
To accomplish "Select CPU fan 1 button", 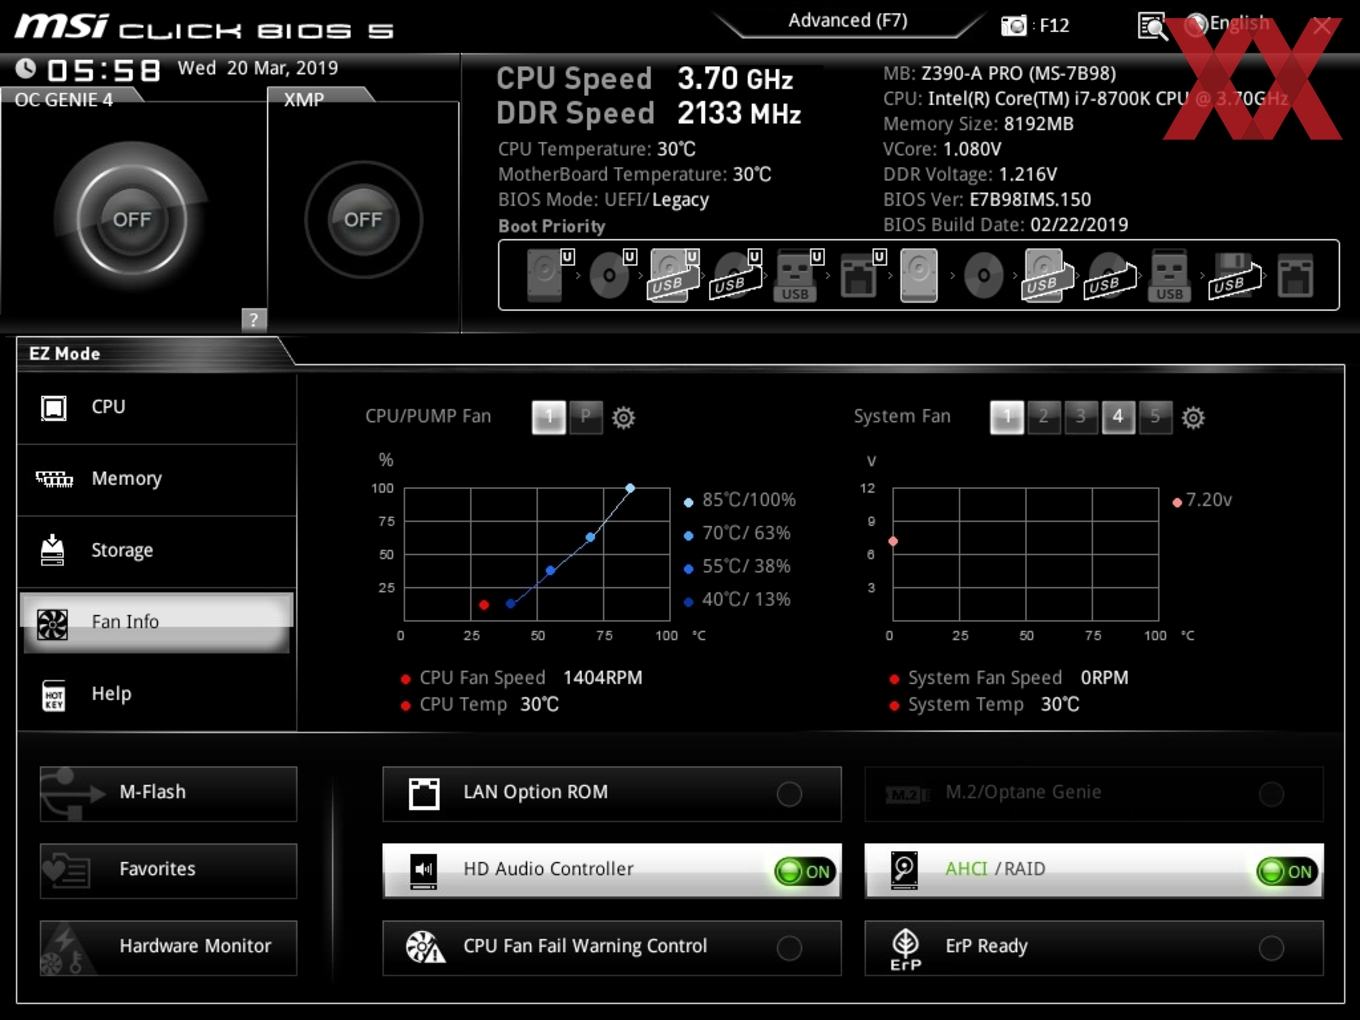I will [548, 417].
